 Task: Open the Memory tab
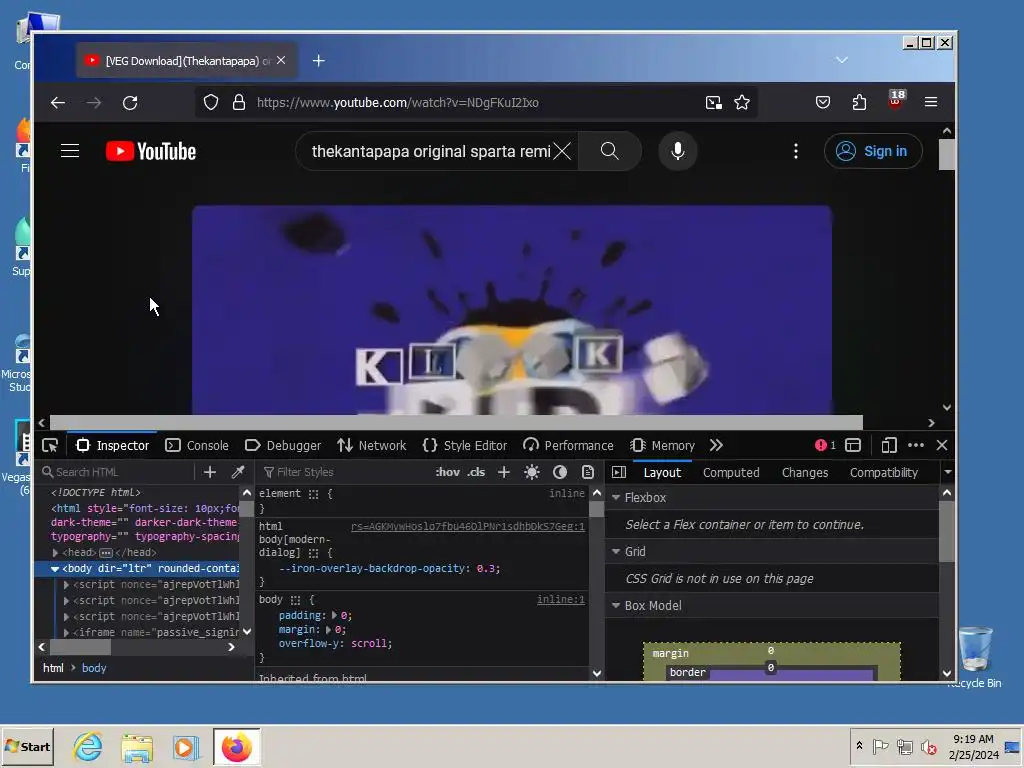click(662, 445)
